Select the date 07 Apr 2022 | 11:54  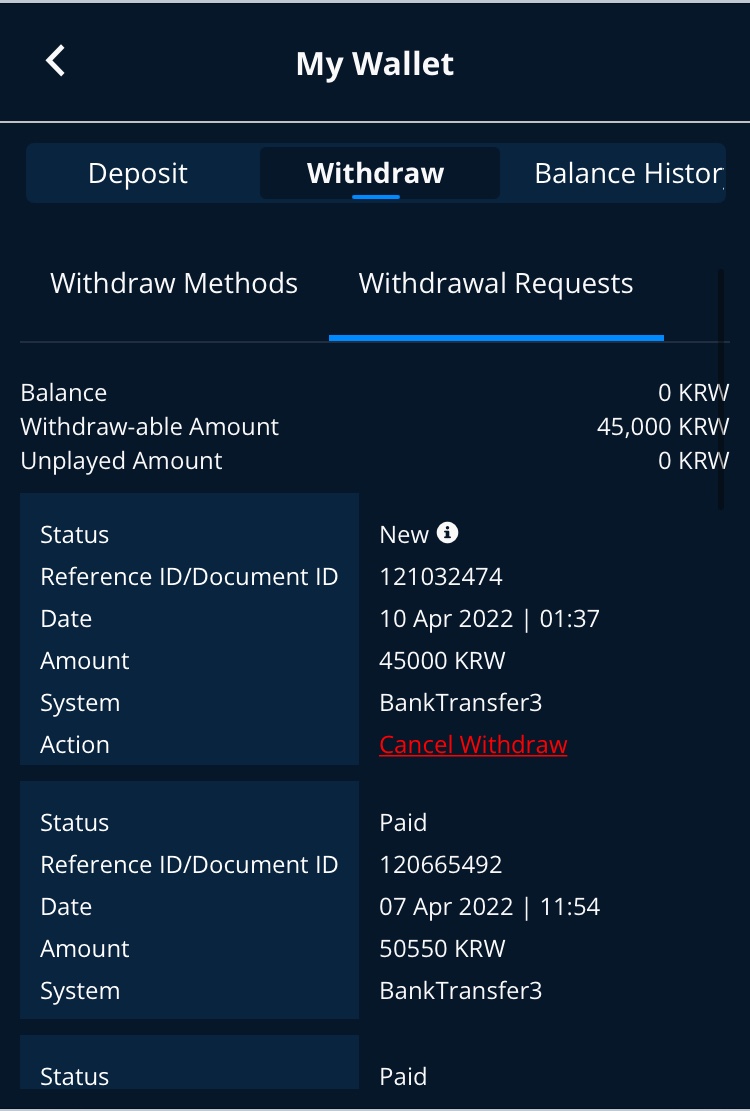point(489,906)
